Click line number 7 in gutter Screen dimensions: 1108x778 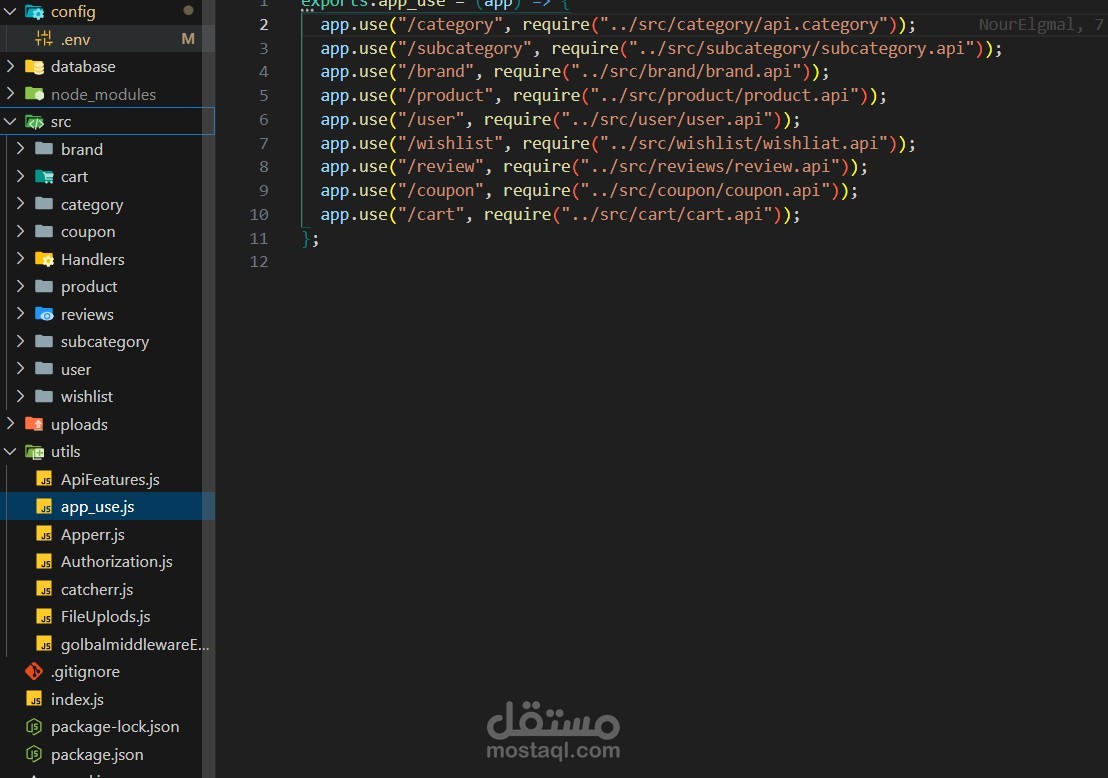click(264, 143)
